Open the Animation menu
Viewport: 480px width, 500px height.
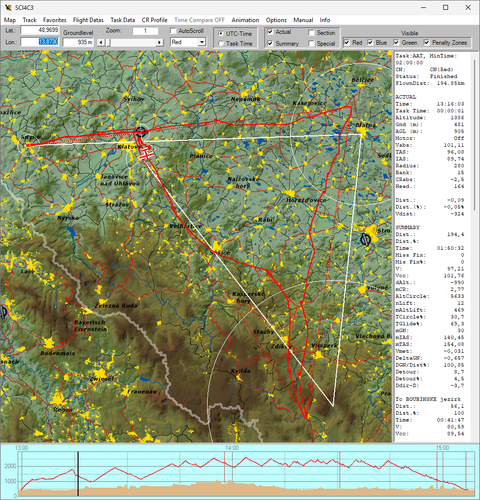coord(245,20)
